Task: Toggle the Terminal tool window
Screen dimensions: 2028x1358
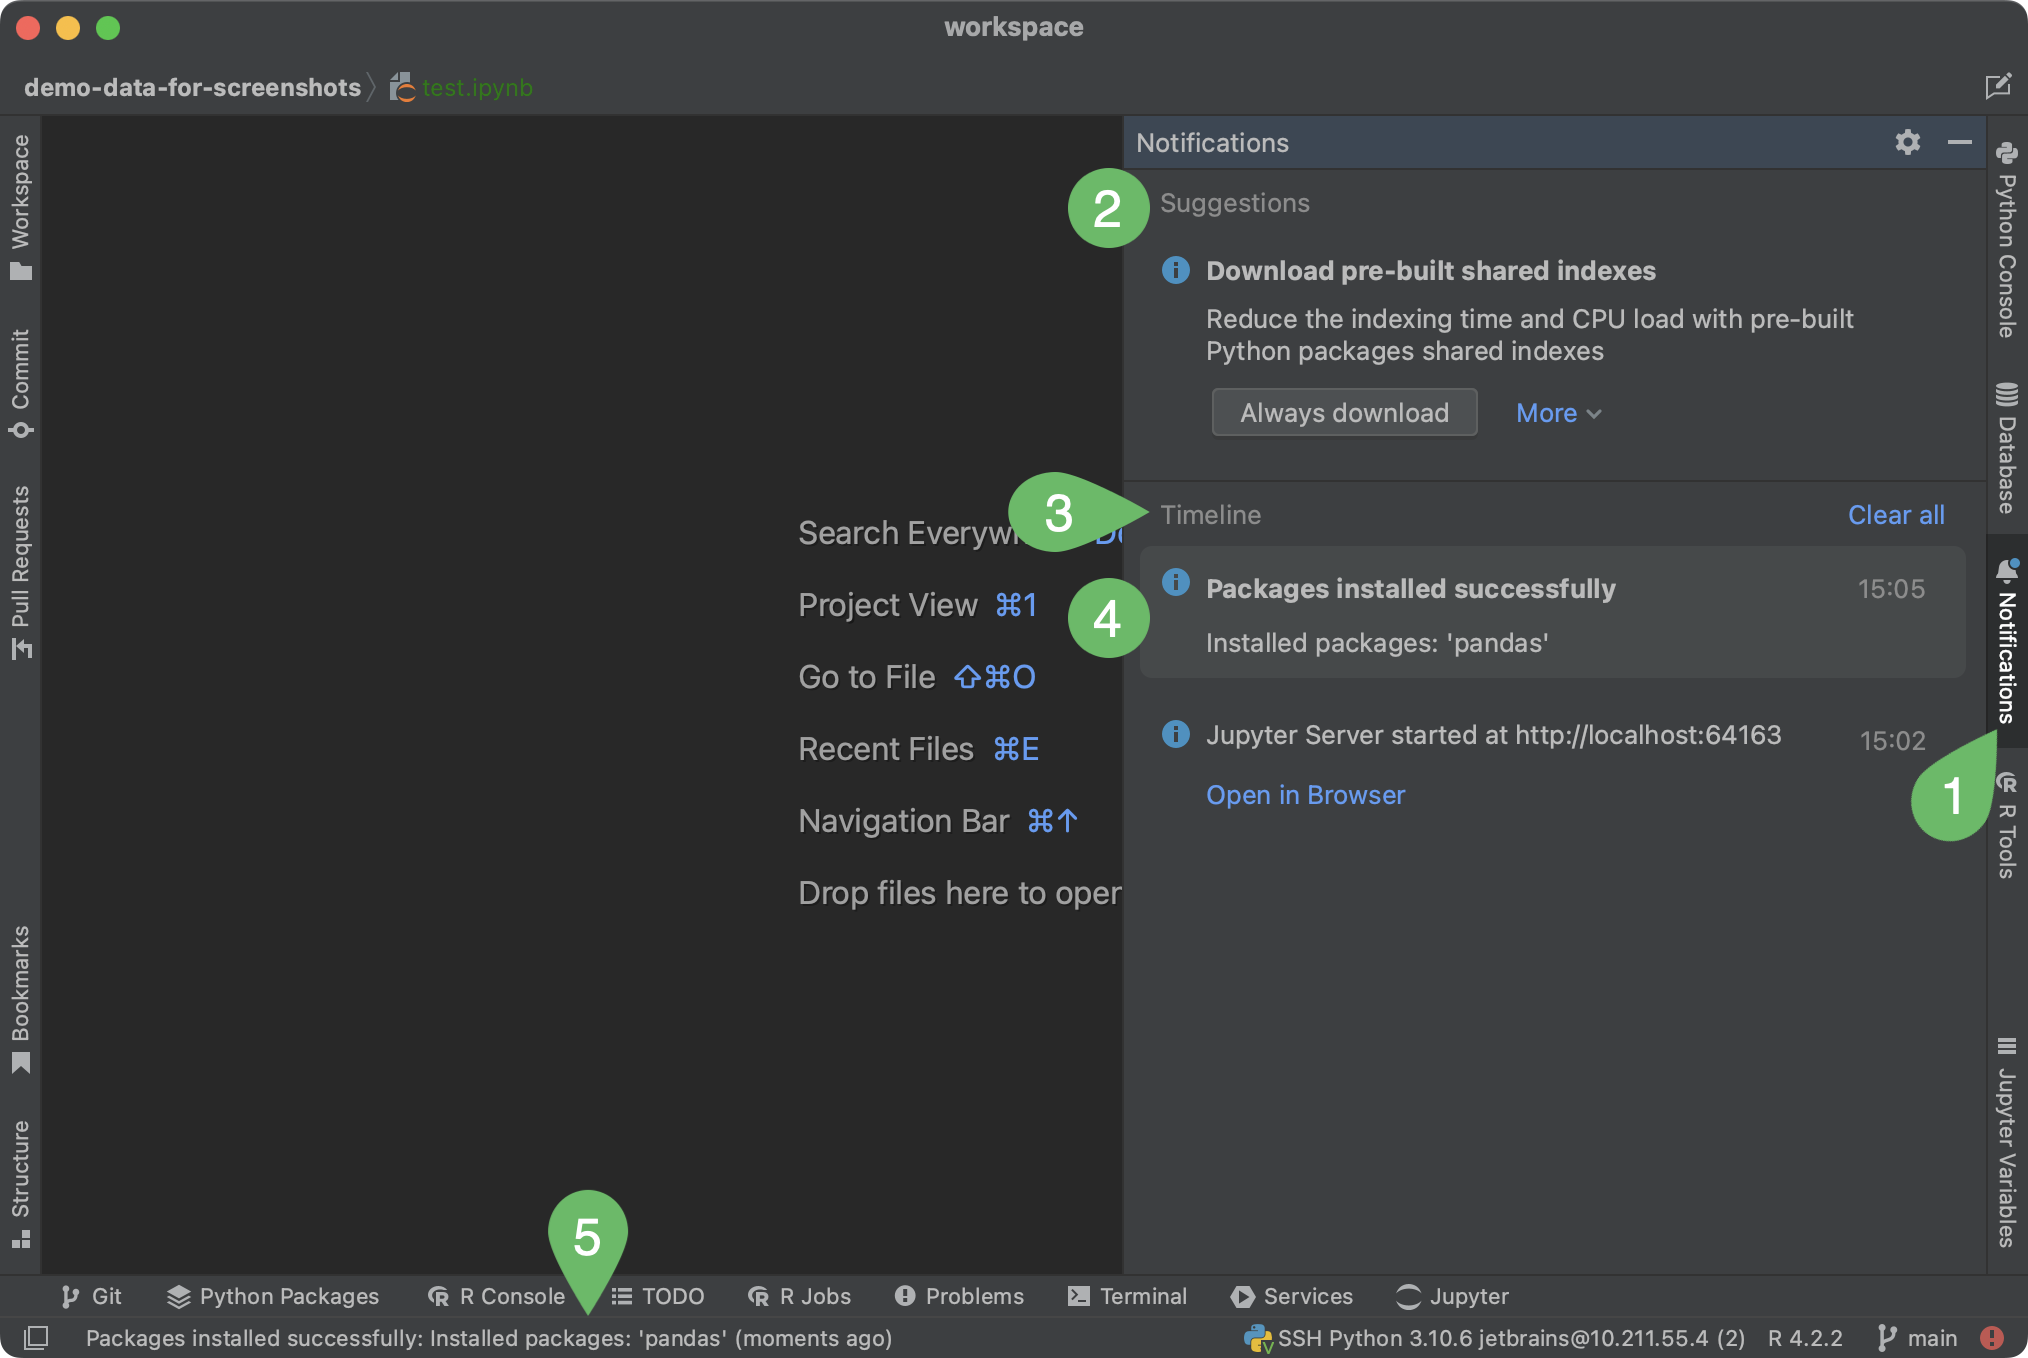Action: pyautogui.click(x=1127, y=1296)
